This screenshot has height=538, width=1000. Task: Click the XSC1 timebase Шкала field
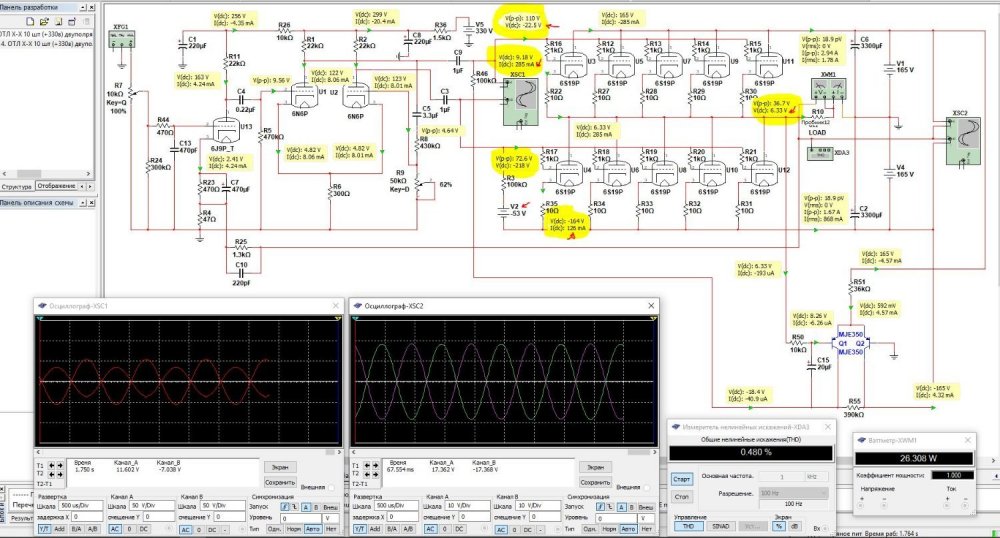click(79, 506)
